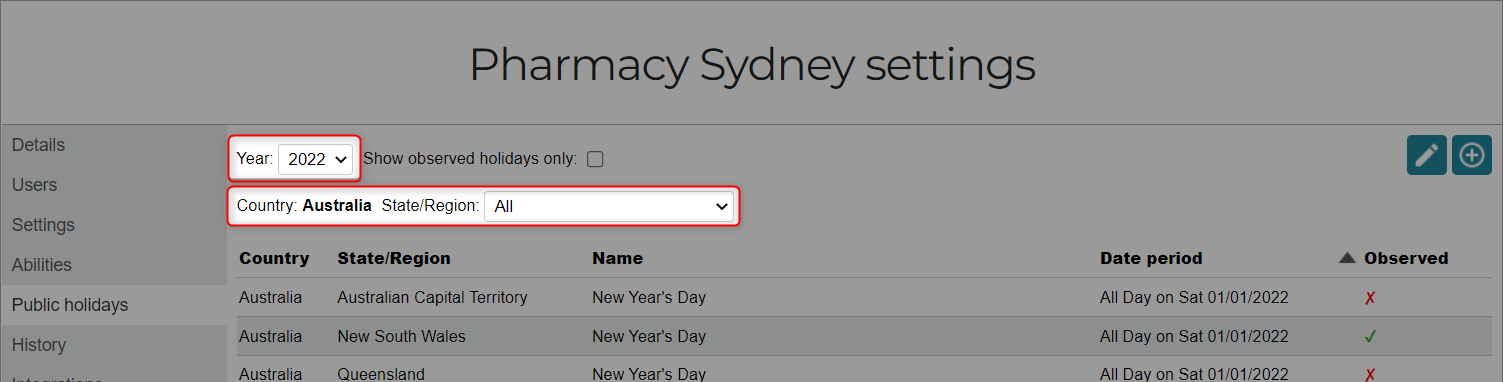Sort by Name column header
The image size is (1503, 382).
pos(617,258)
